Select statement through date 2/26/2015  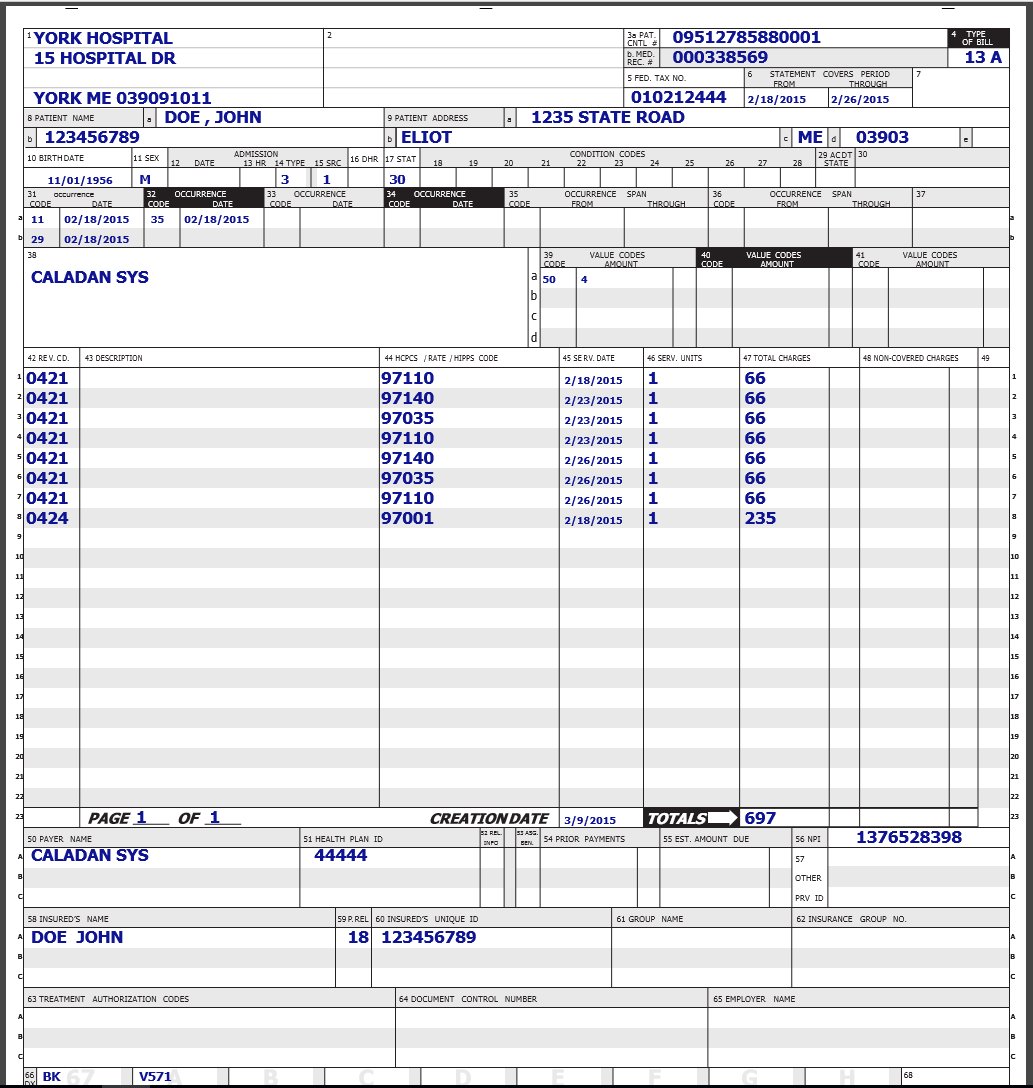[860, 99]
